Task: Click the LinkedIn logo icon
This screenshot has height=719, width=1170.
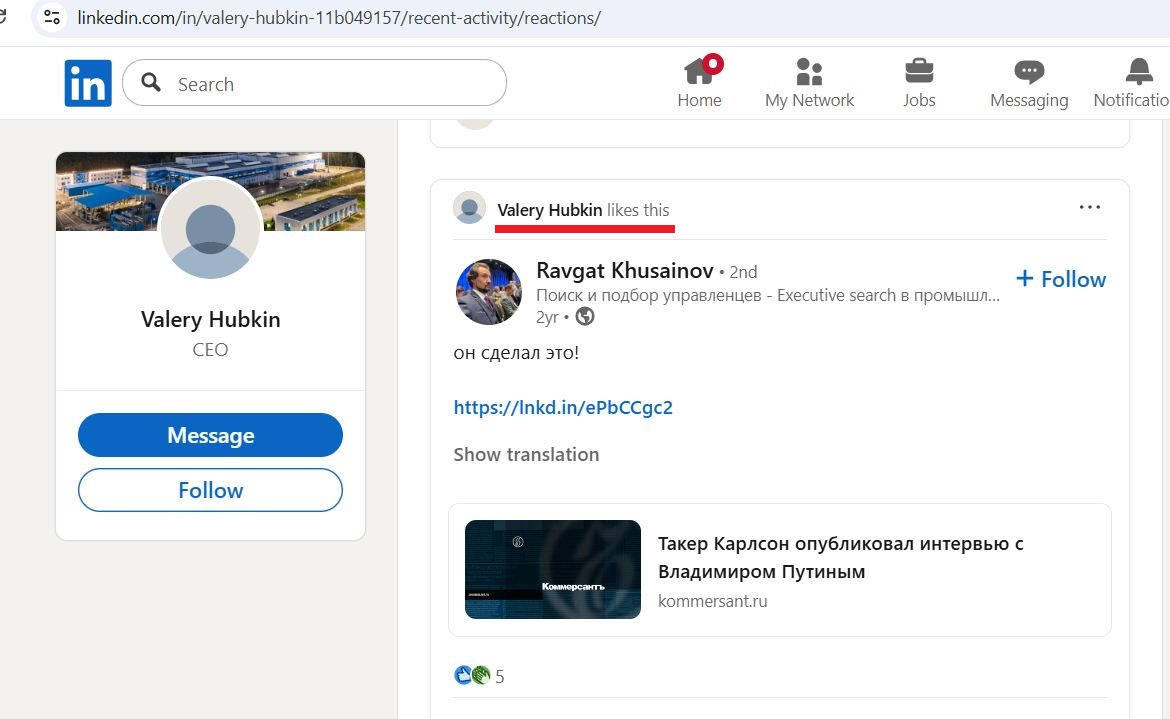Action: click(x=88, y=83)
